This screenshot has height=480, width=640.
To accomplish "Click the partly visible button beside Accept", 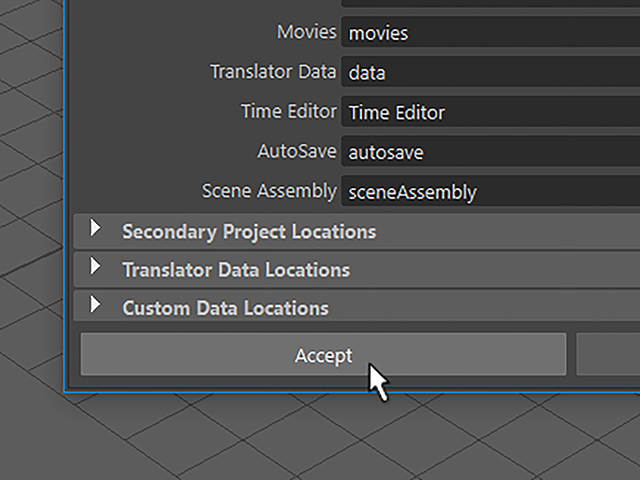I will (x=608, y=354).
